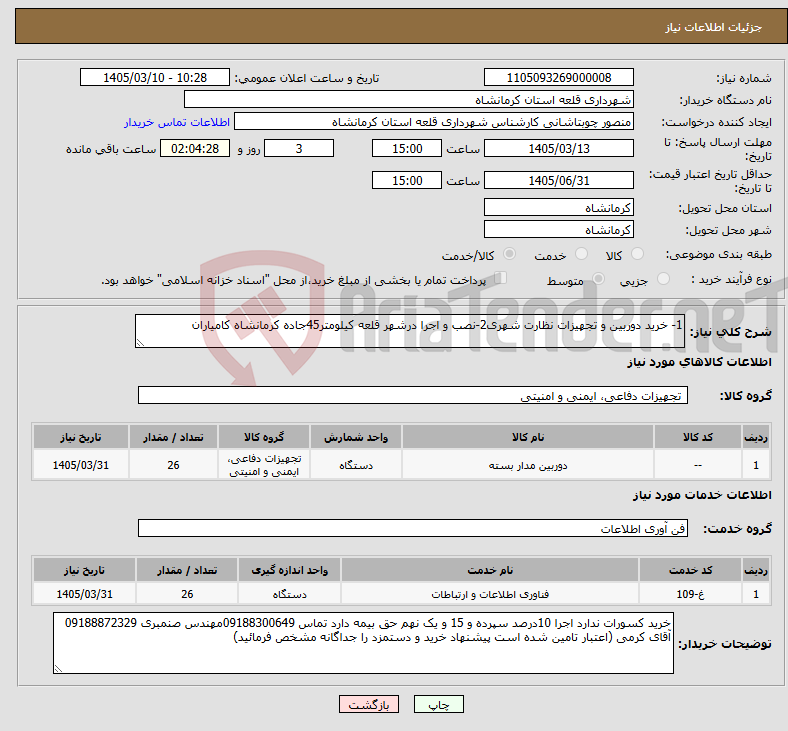The image size is (788, 731).
Task: Click the چاپ (print) button
Action: click(438, 704)
